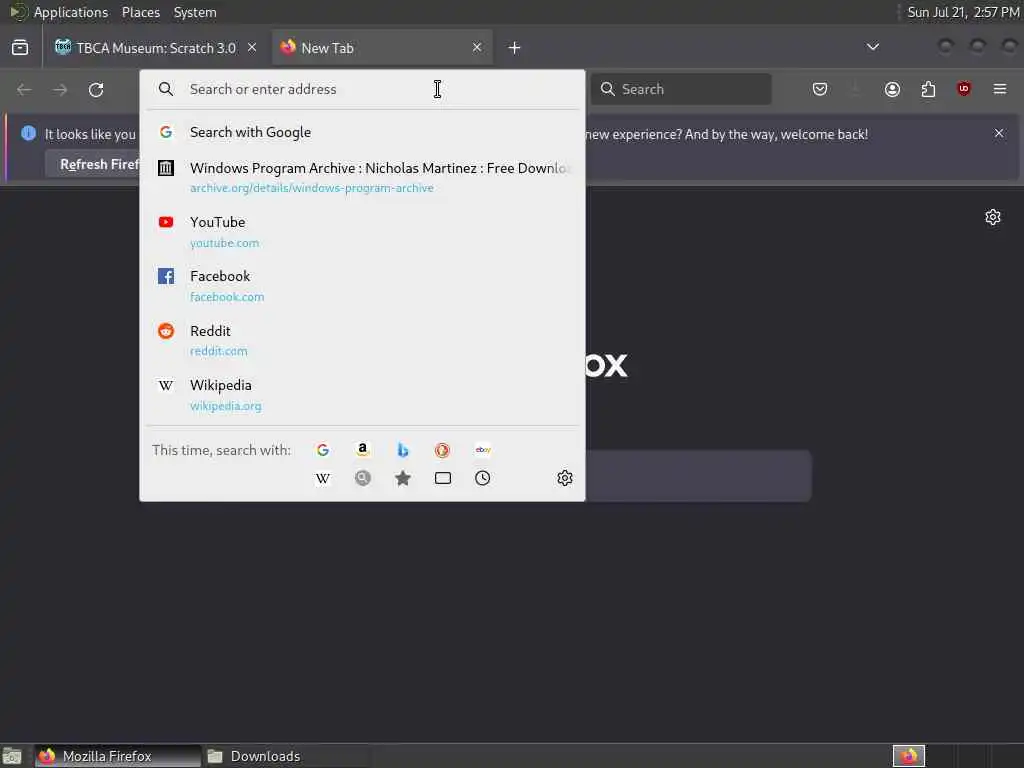This screenshot has height=768, width=1024.
Task: Open the Extensions puzzle icon
Action: pyautogui.click(x=928, y=89)
